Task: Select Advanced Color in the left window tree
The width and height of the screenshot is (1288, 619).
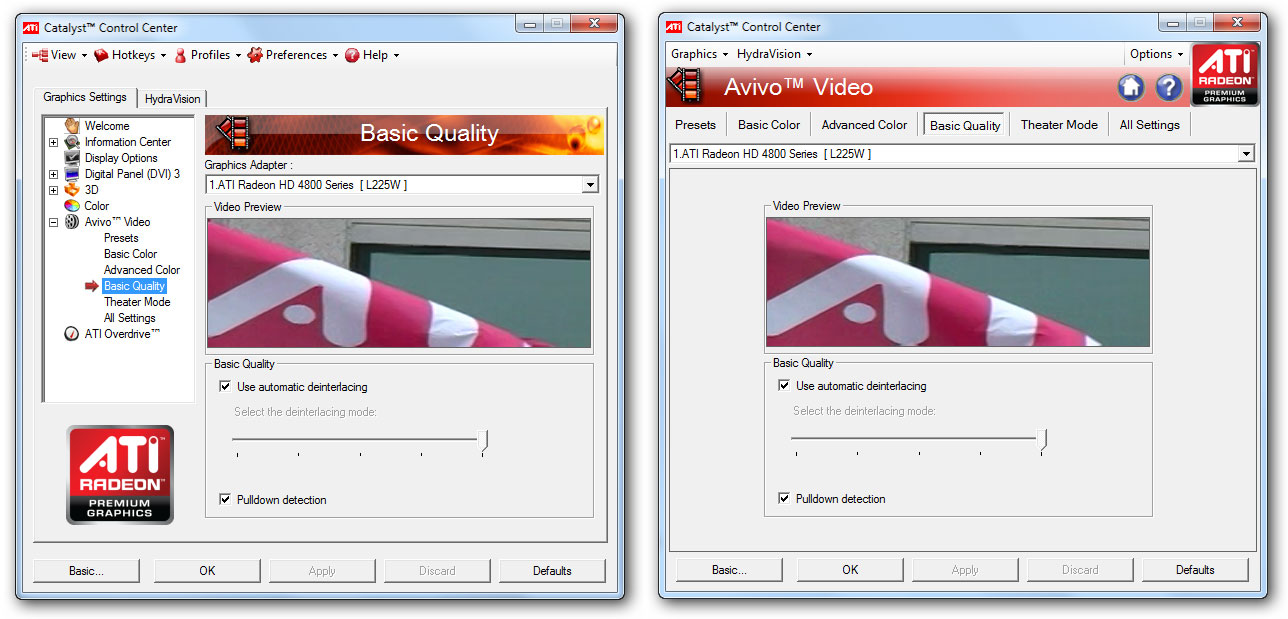Action: tap(142, 270)
